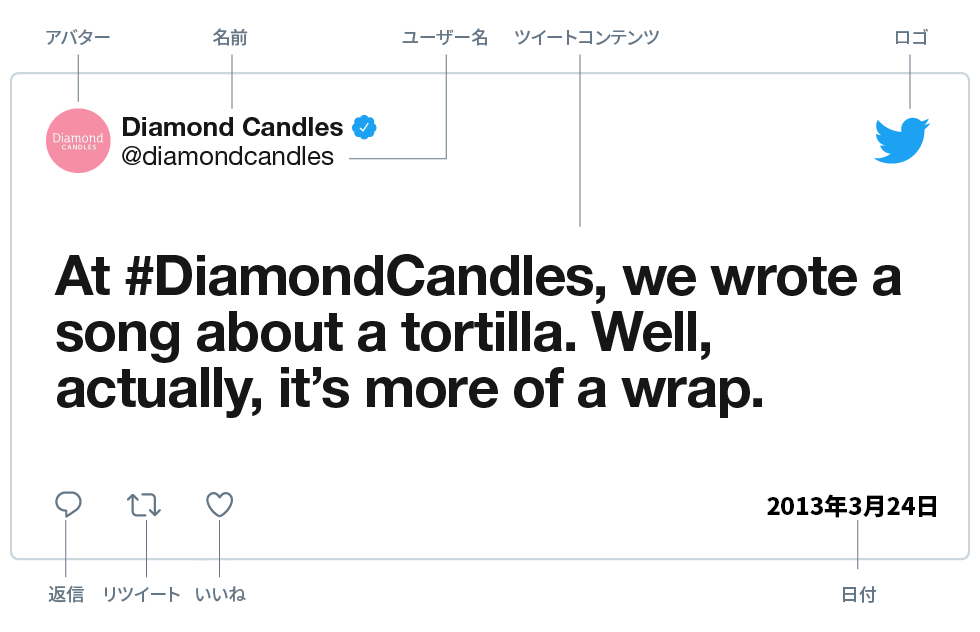Click the blue verified checkmark badge
Screen dimensions: 980x632
pos(364,127)
